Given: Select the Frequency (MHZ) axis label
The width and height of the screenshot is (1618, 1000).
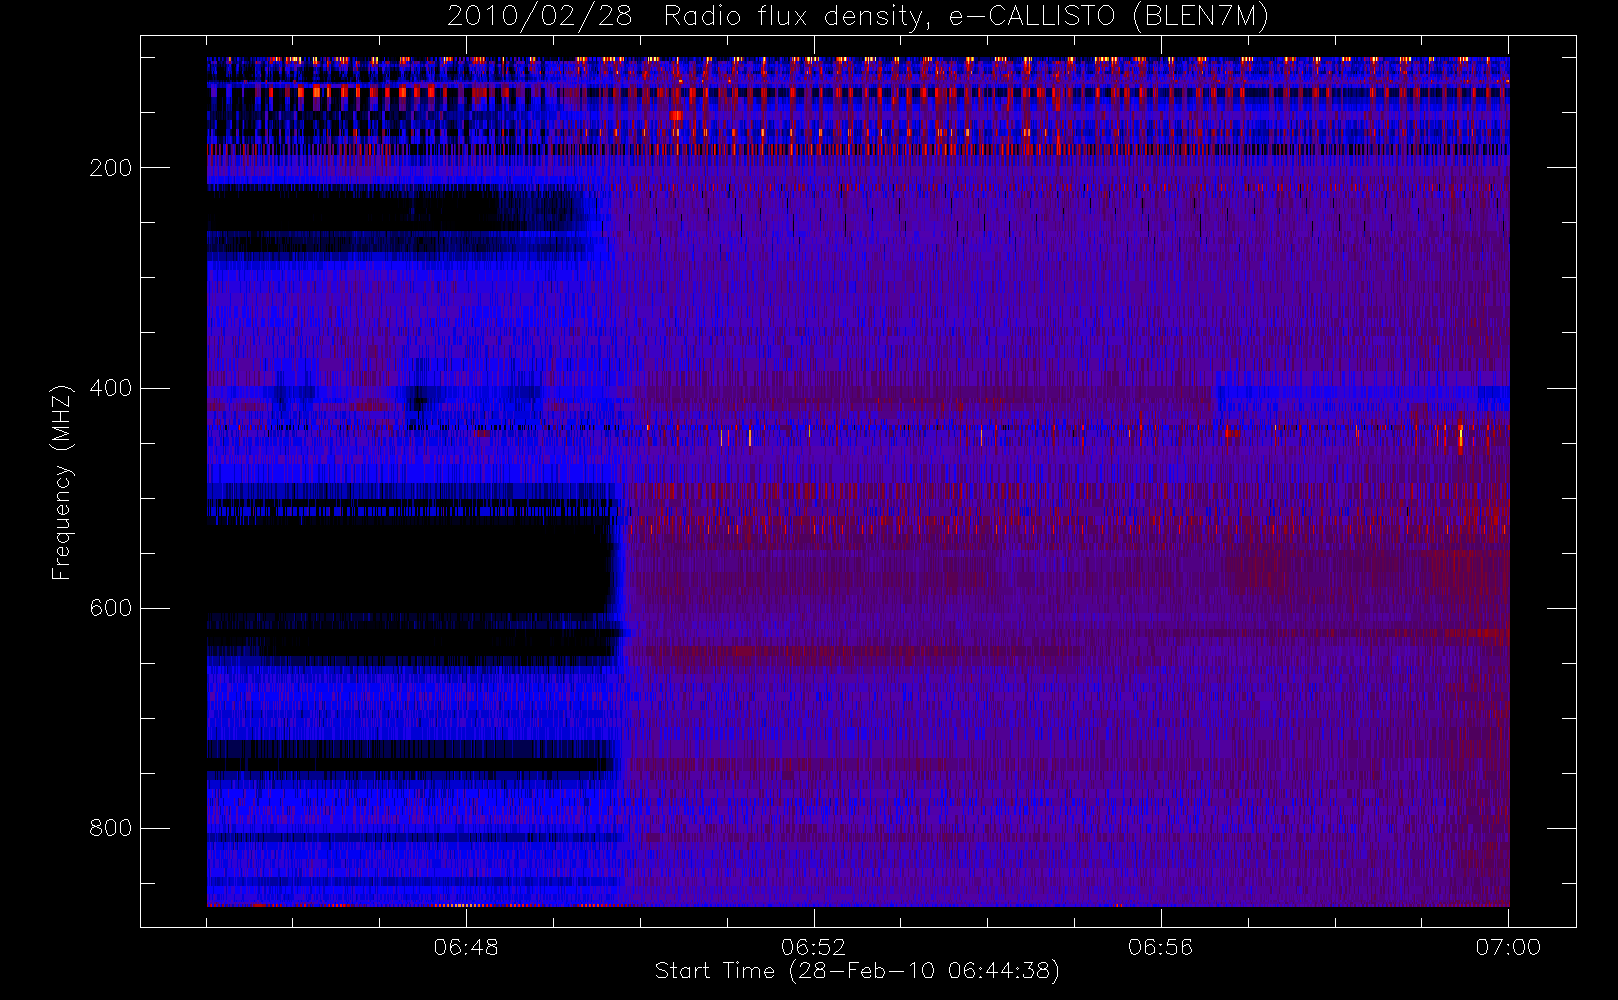Looking at the screenshot, I should pyautogui.click(x=62, y=482).
